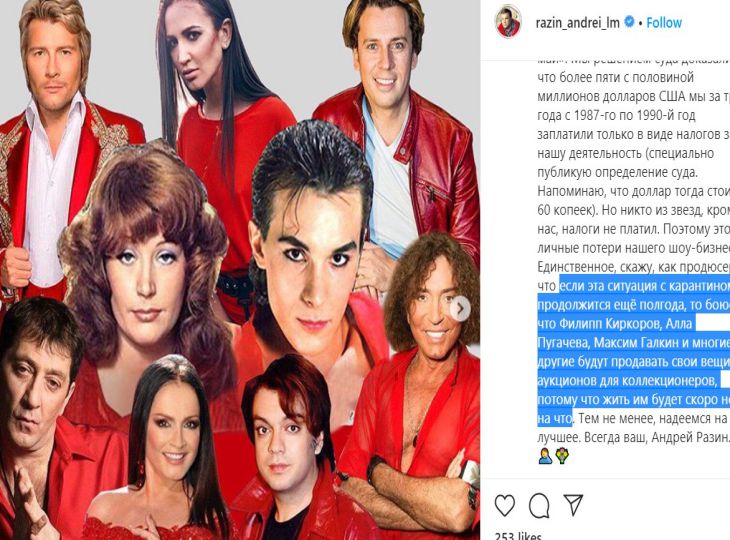Click the woman with curly auburn hair in the collage

coord(144,275)
